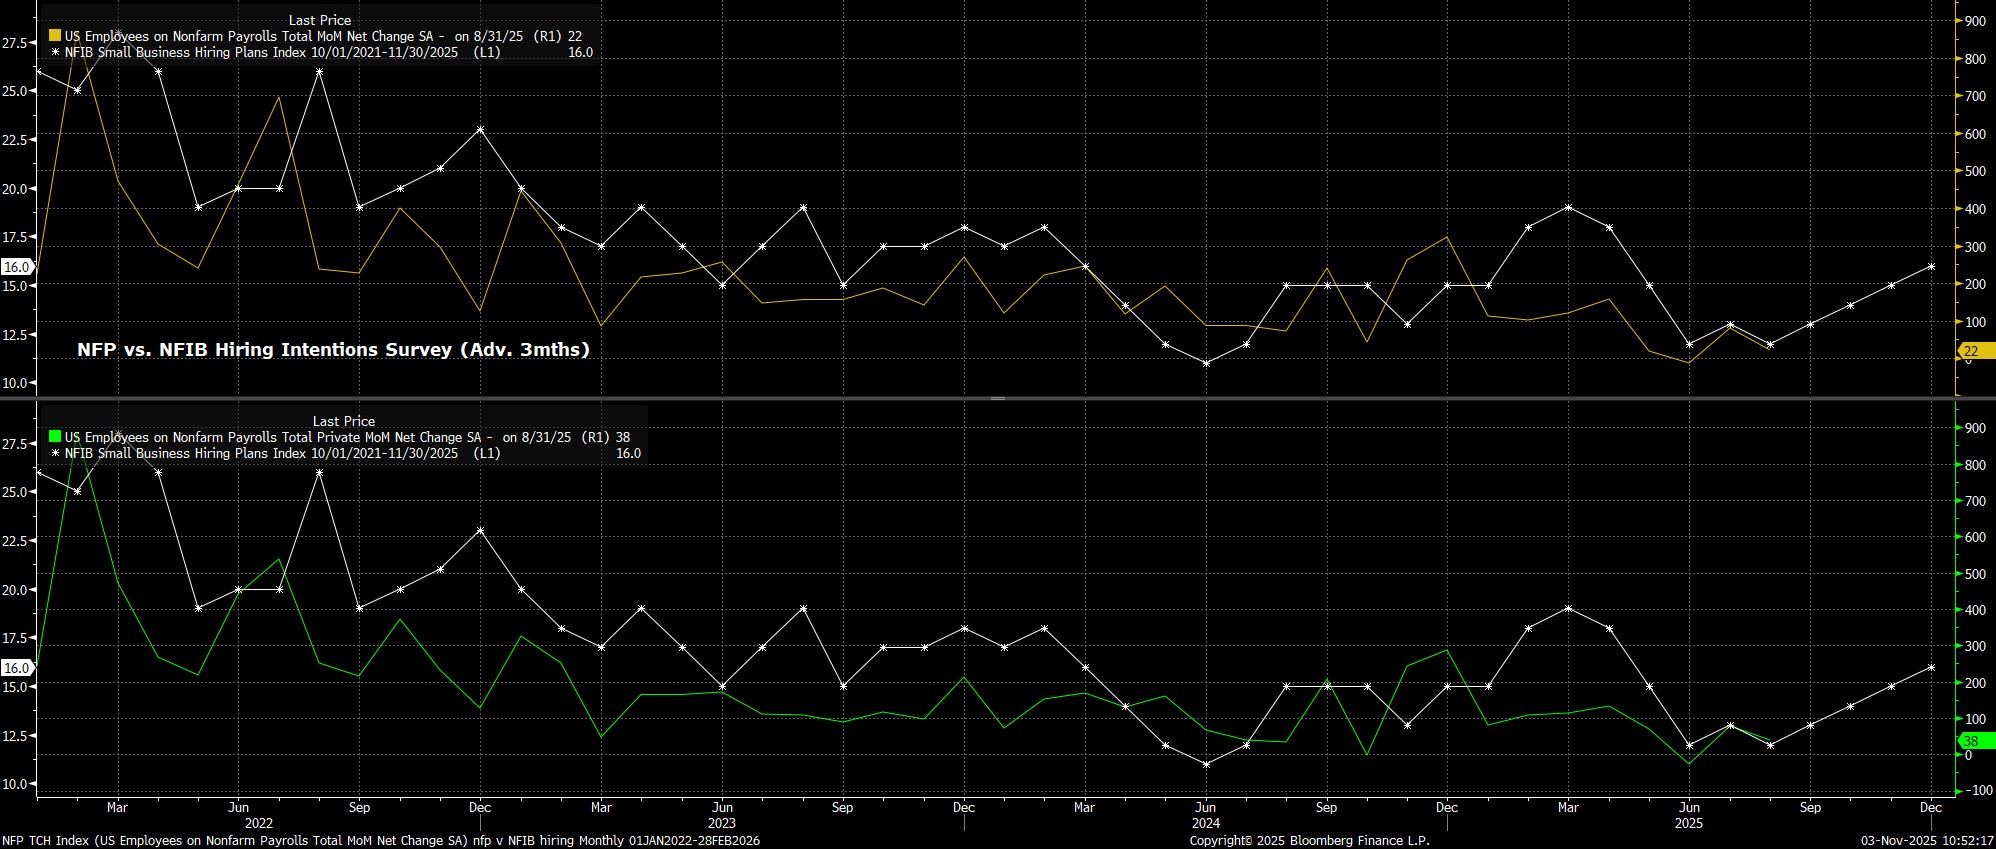Screen dimensions: 1996x849
Task: Click the yellow Nonfarm Payrolls Total legend swatch
Action: coord(55,36)
